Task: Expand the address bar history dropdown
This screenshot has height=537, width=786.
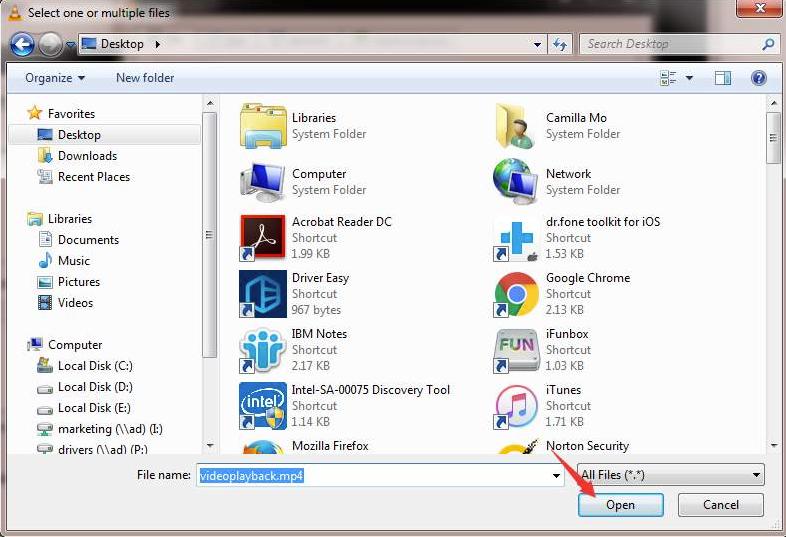Action: coord(537,45)
